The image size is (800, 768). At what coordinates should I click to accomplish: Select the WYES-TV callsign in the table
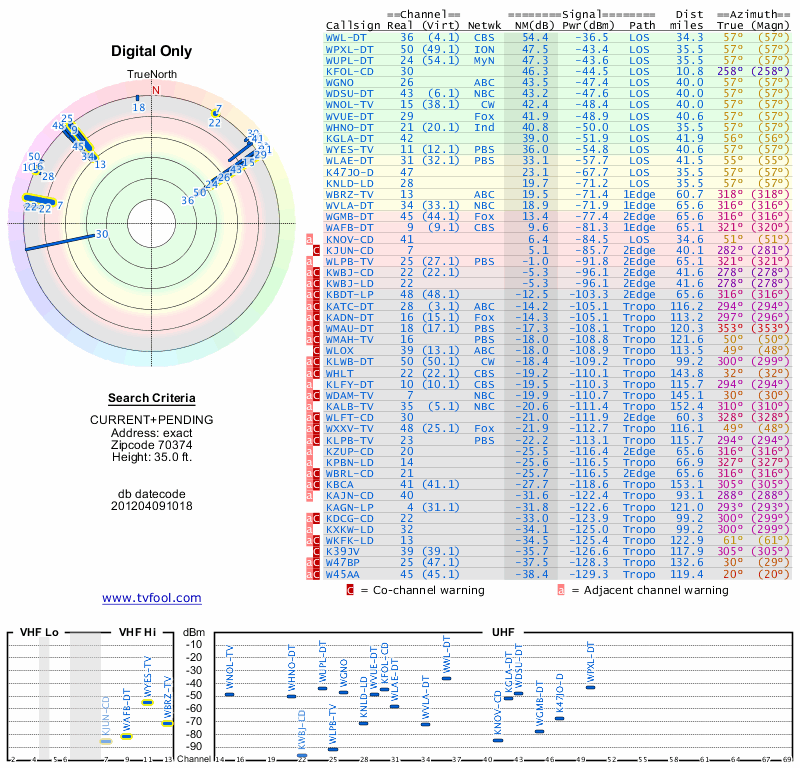349,150
